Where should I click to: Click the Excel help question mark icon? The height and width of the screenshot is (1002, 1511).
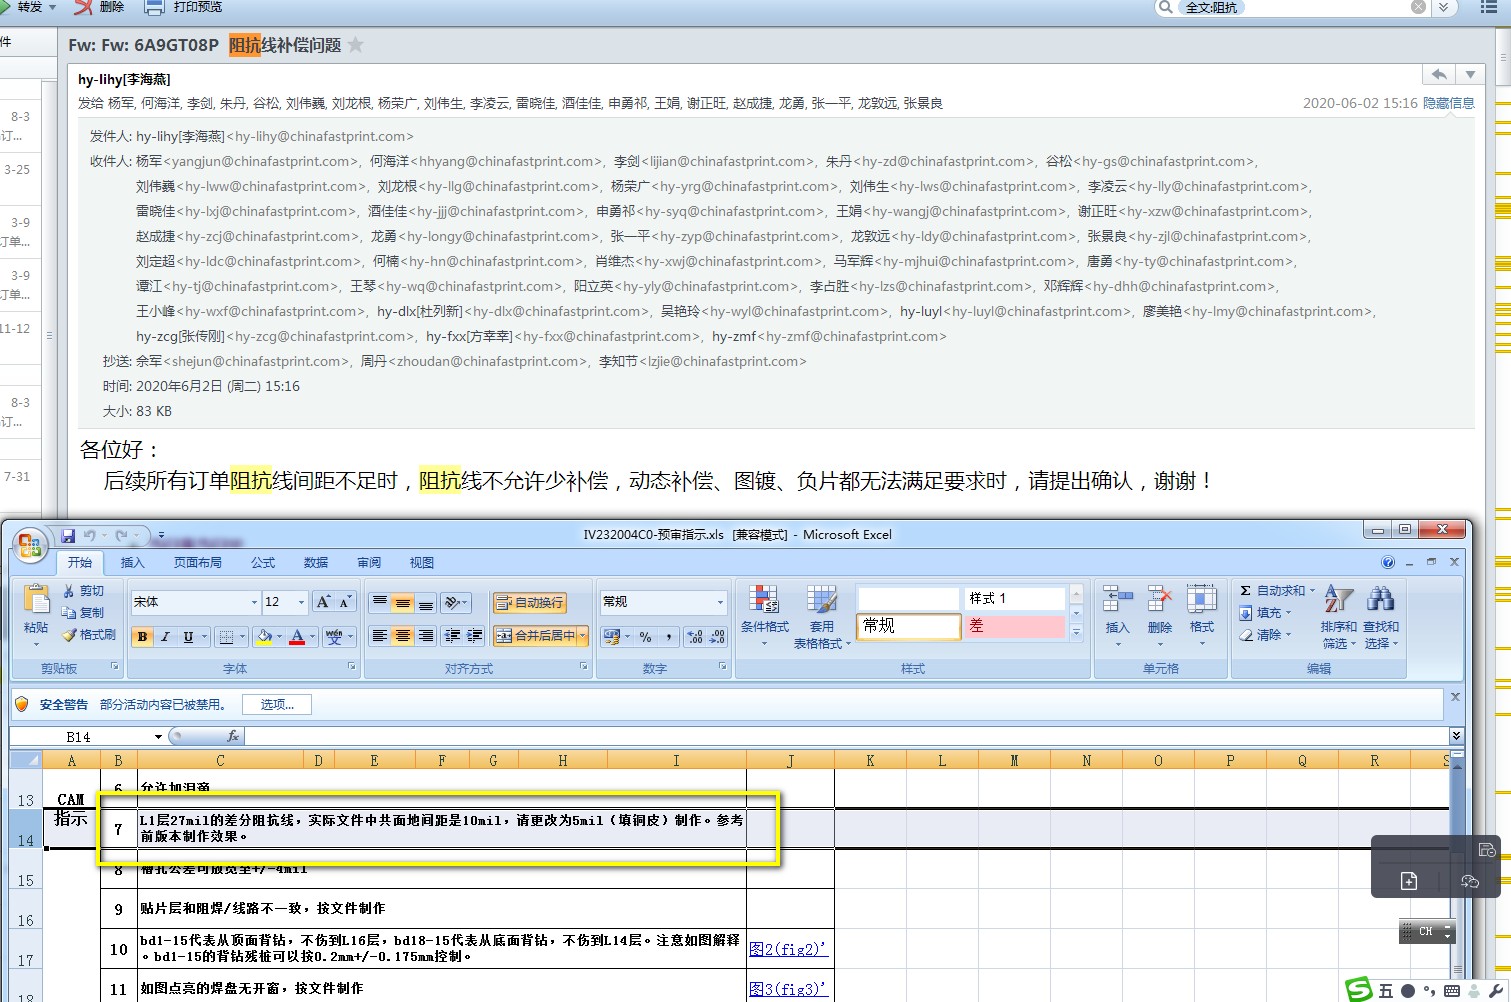coord(1388,563)
